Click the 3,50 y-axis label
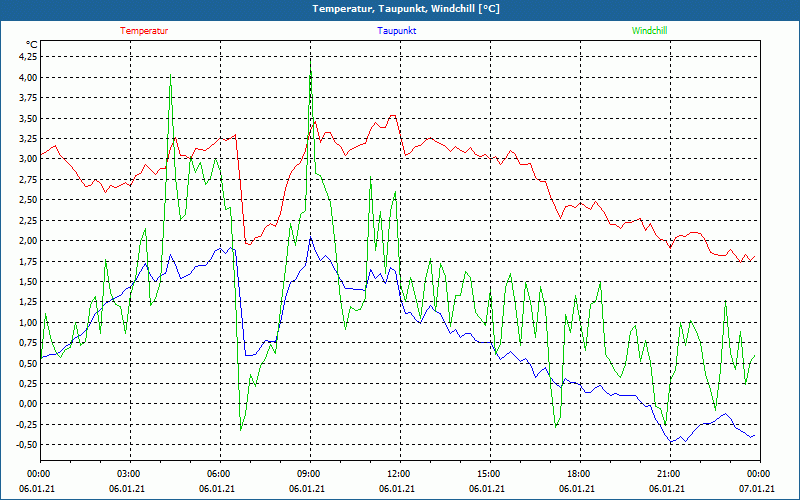The height and width of the screenshot is (500, 800). click(x=27, y=118)
